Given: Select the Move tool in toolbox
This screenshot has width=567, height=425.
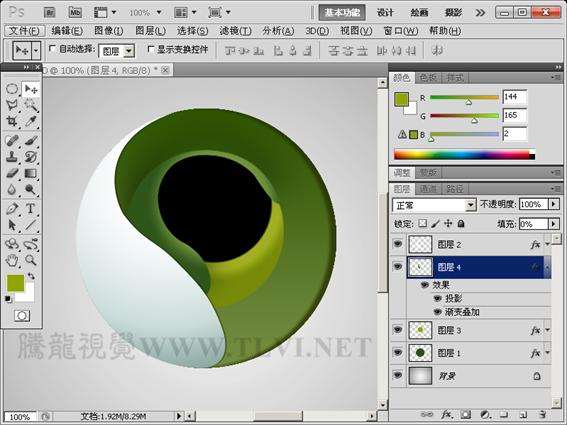Looking at the screenshot, I should 31,89.
